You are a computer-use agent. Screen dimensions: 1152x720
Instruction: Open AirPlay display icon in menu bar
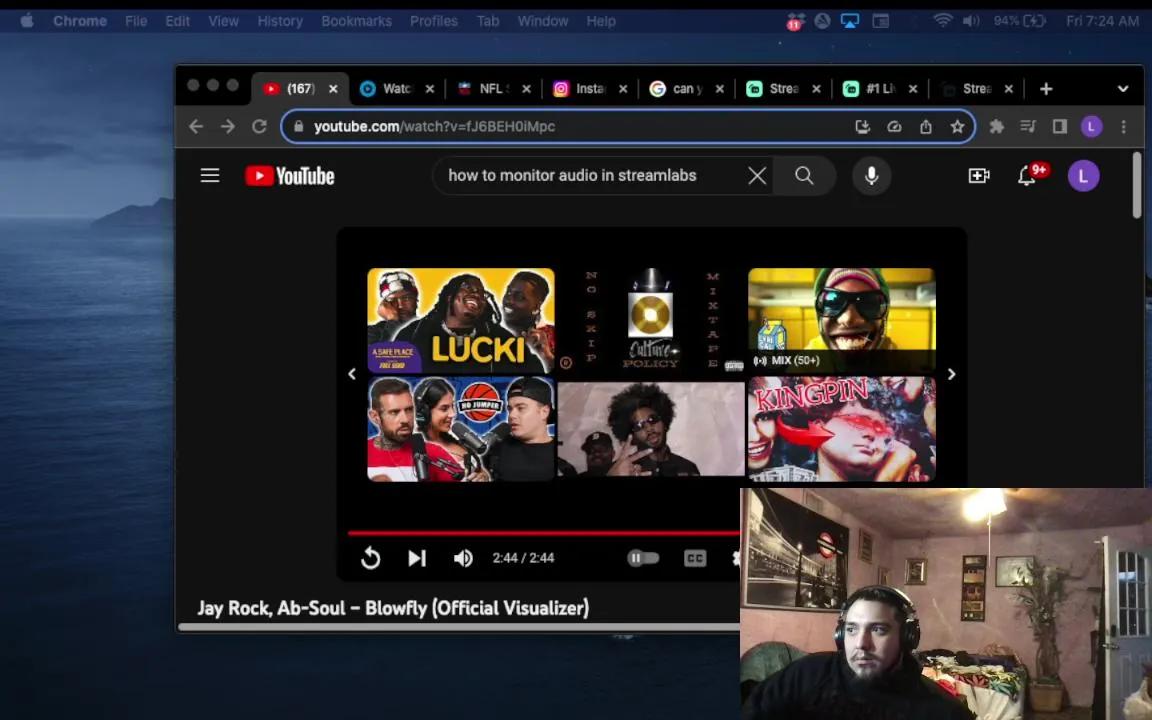(850, 21)
